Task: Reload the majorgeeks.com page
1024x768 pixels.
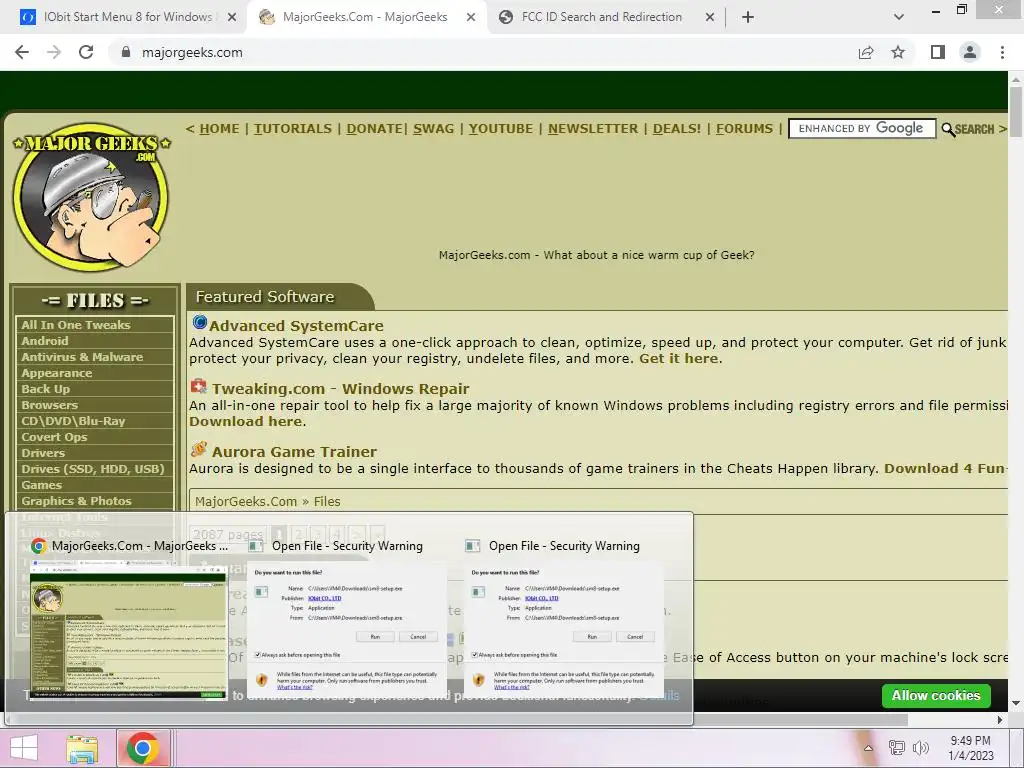Action: click(x=86, y=52)
